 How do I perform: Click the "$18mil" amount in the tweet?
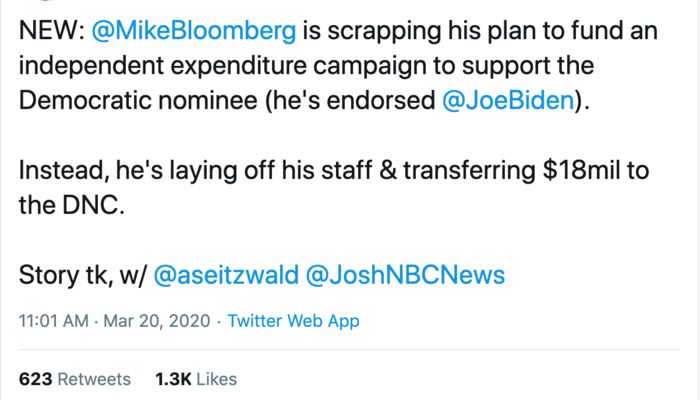coord(582,170)
